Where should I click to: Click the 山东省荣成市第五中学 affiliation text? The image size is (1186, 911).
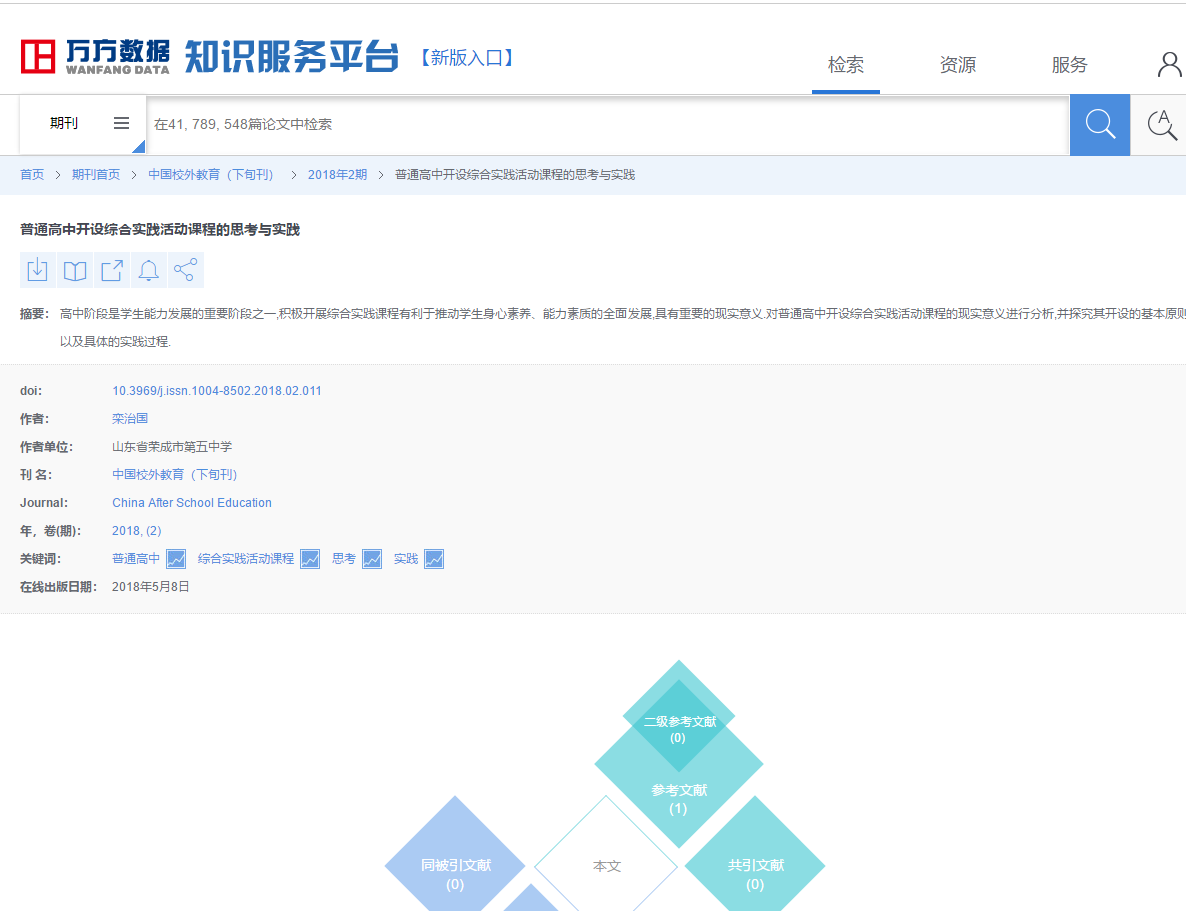tap(172, 447)
